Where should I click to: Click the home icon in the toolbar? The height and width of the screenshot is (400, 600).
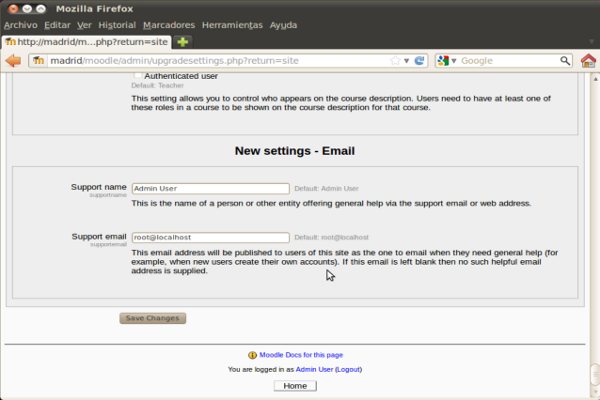click(588, 61)
